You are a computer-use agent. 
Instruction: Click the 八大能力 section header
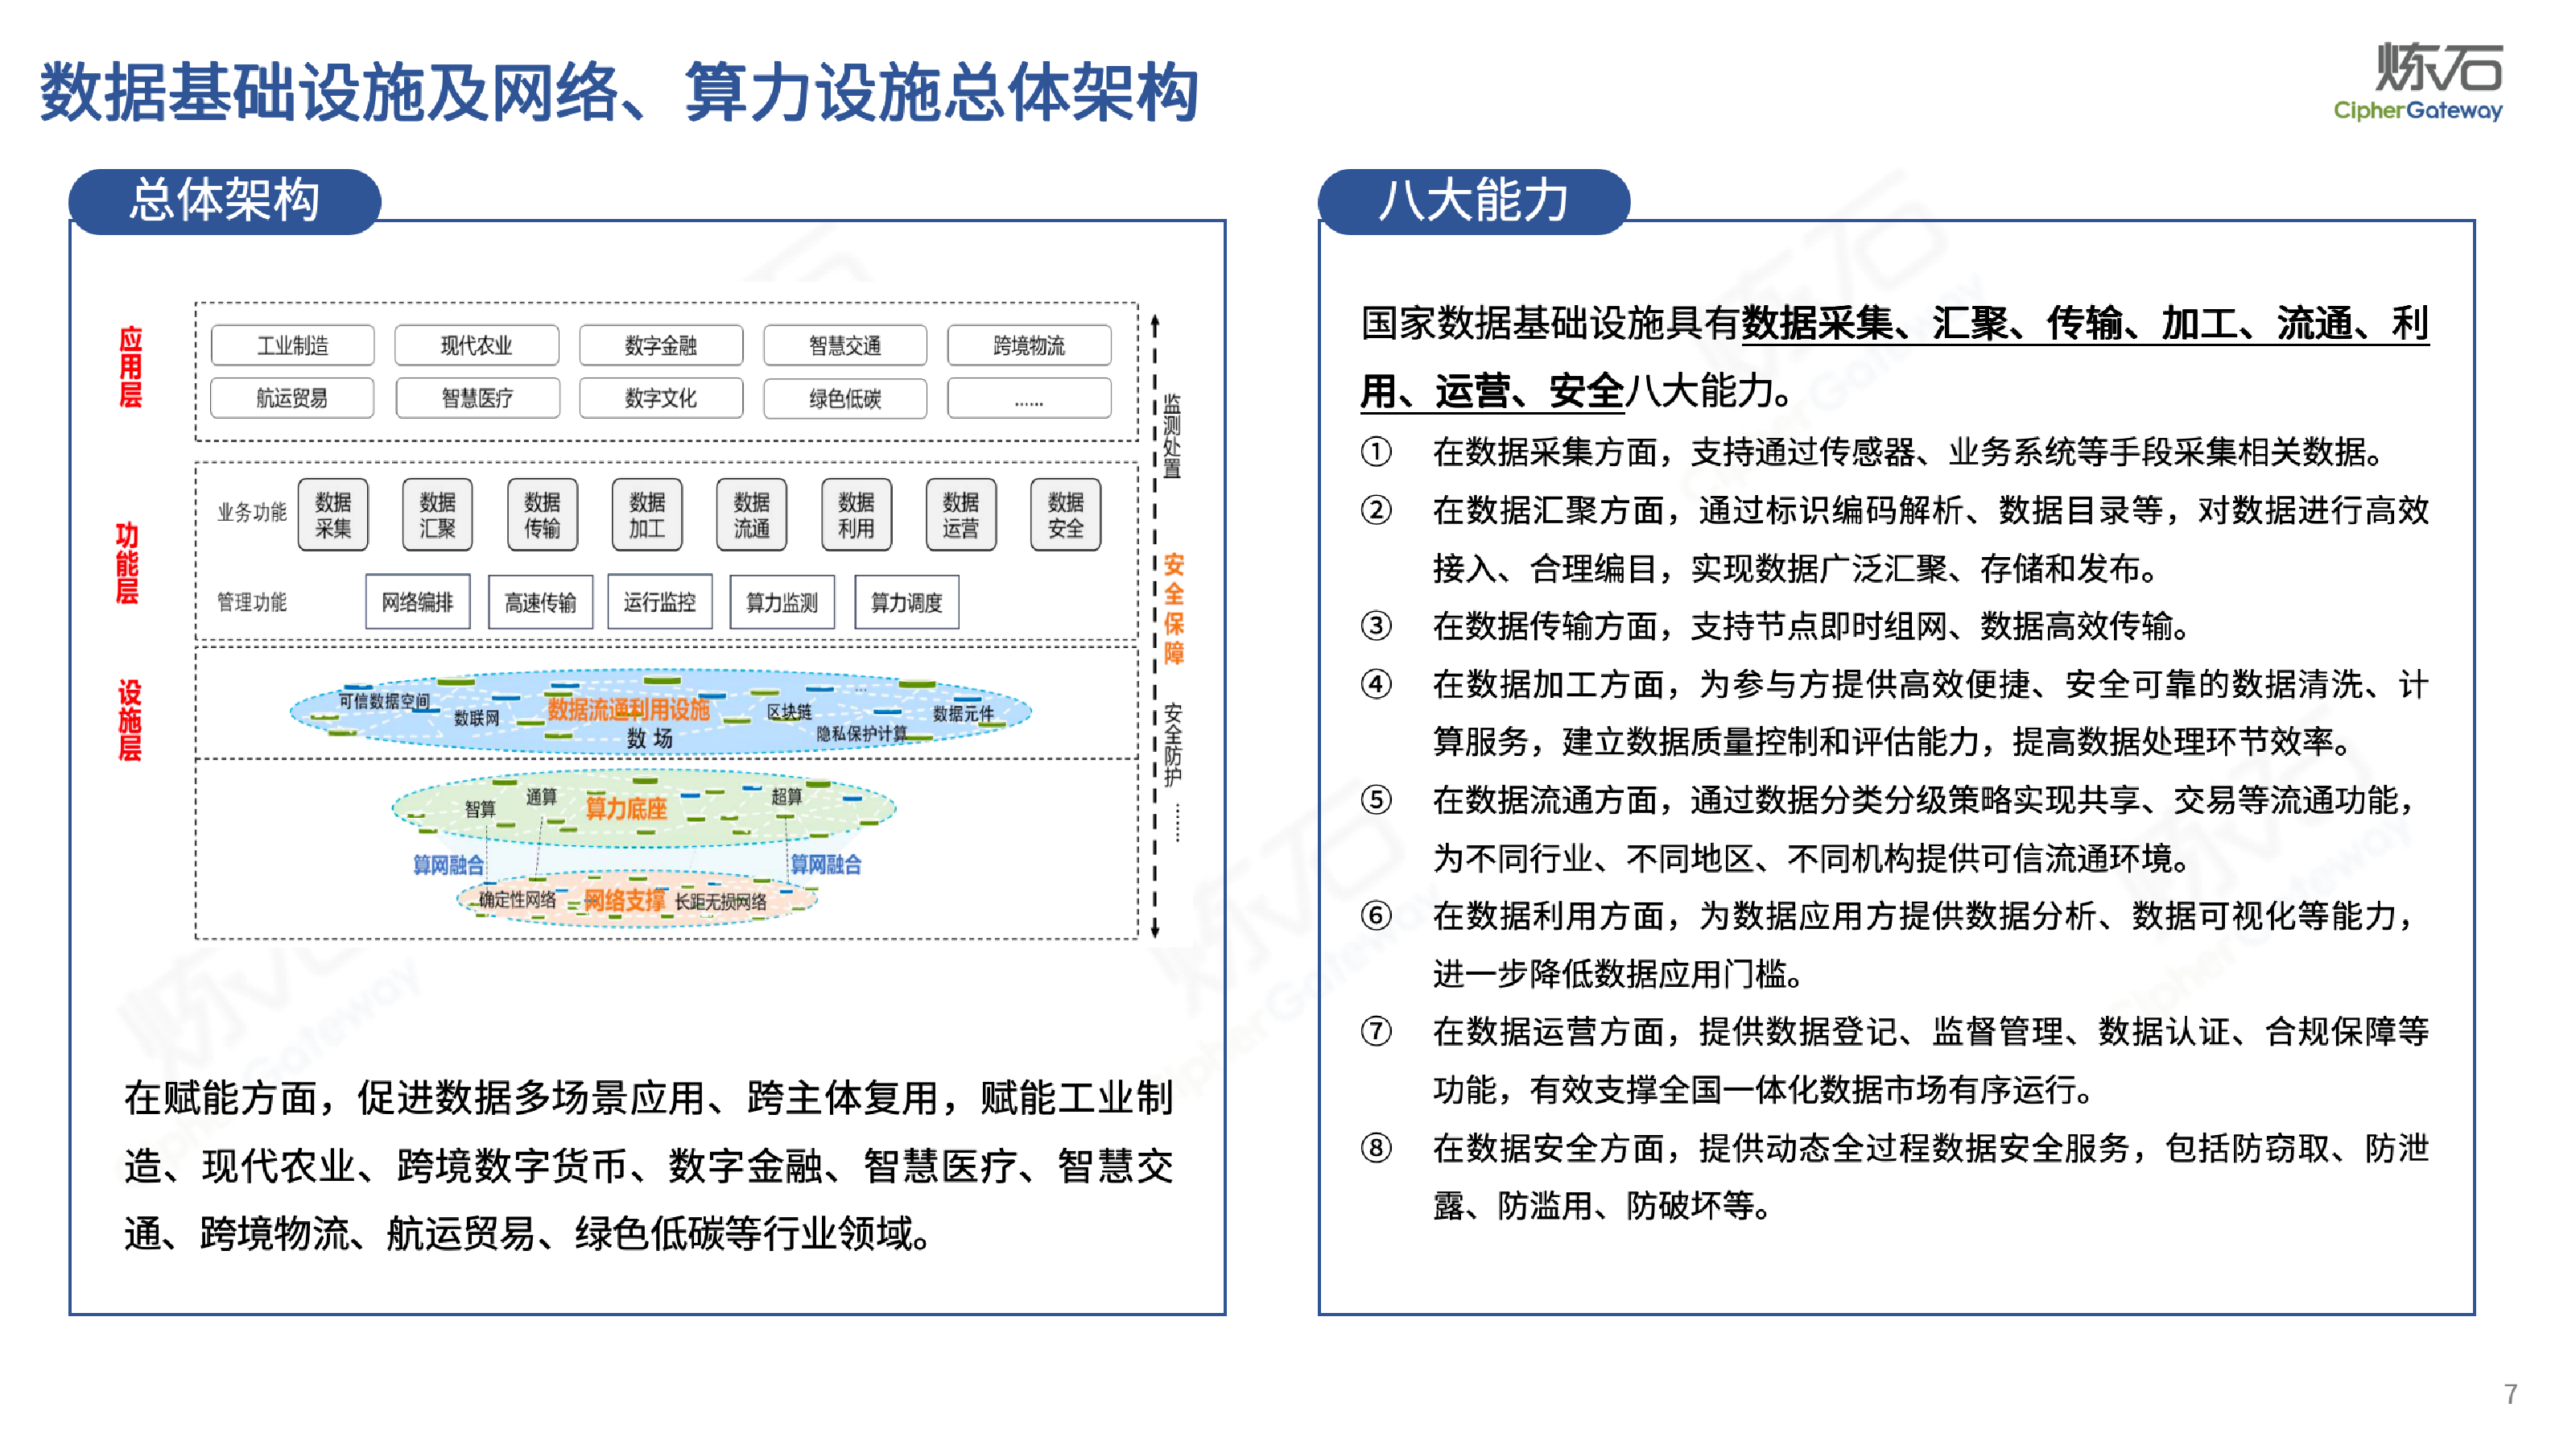tap(1473, 201)
